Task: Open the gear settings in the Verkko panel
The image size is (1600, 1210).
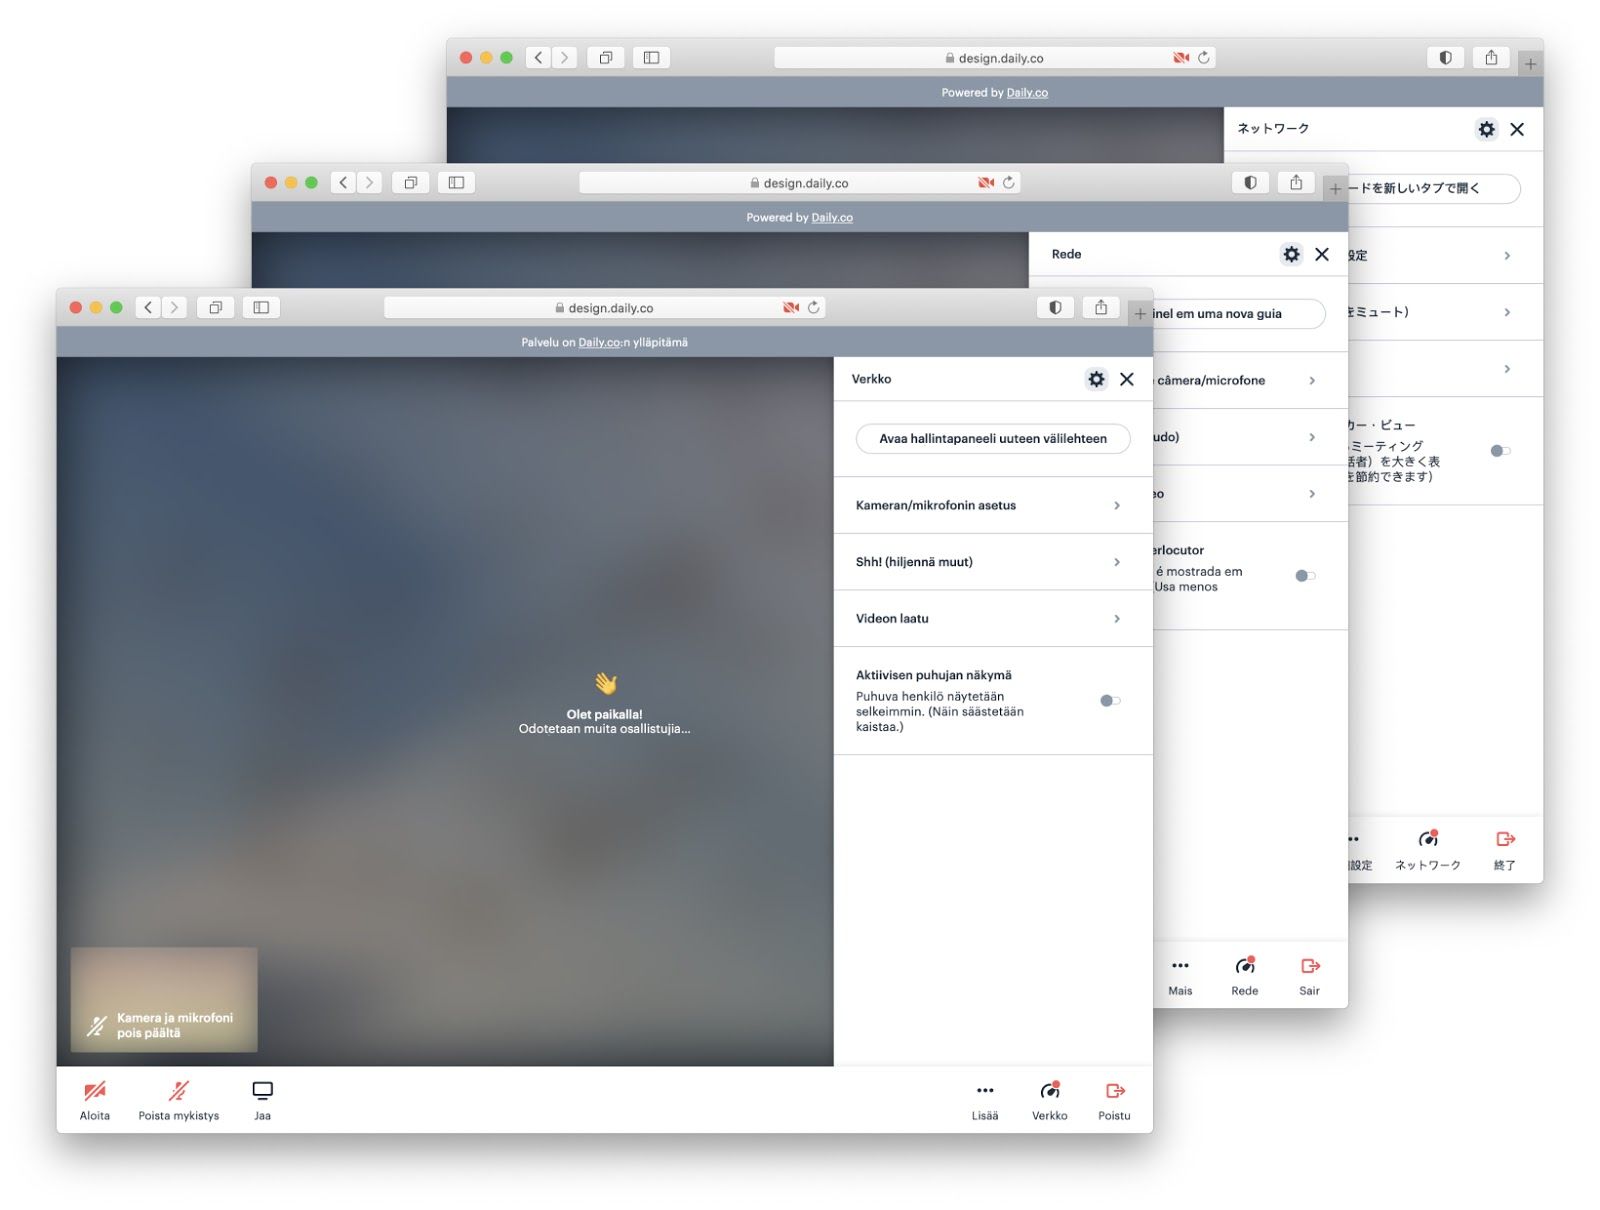Action: coord(1096,379)
